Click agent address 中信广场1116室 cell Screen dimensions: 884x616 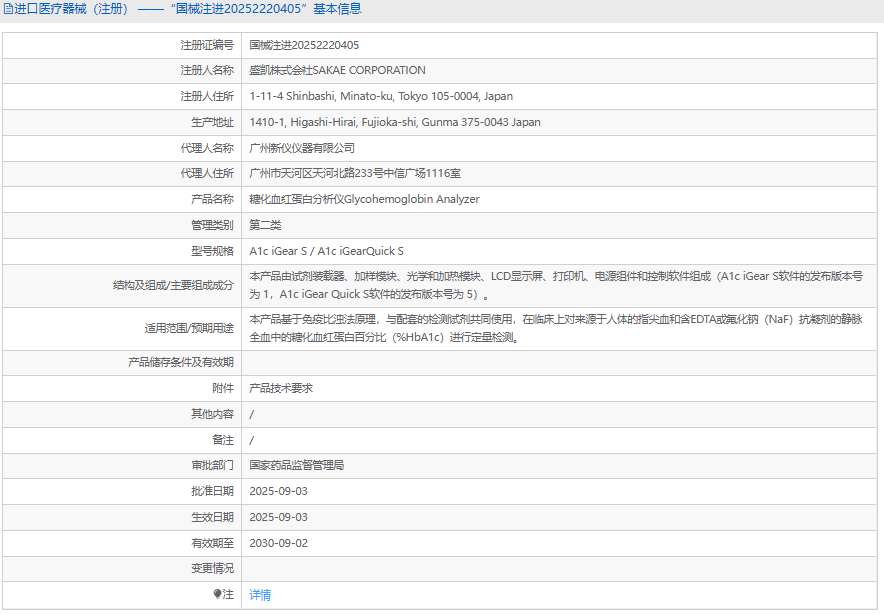click(355, 174)
